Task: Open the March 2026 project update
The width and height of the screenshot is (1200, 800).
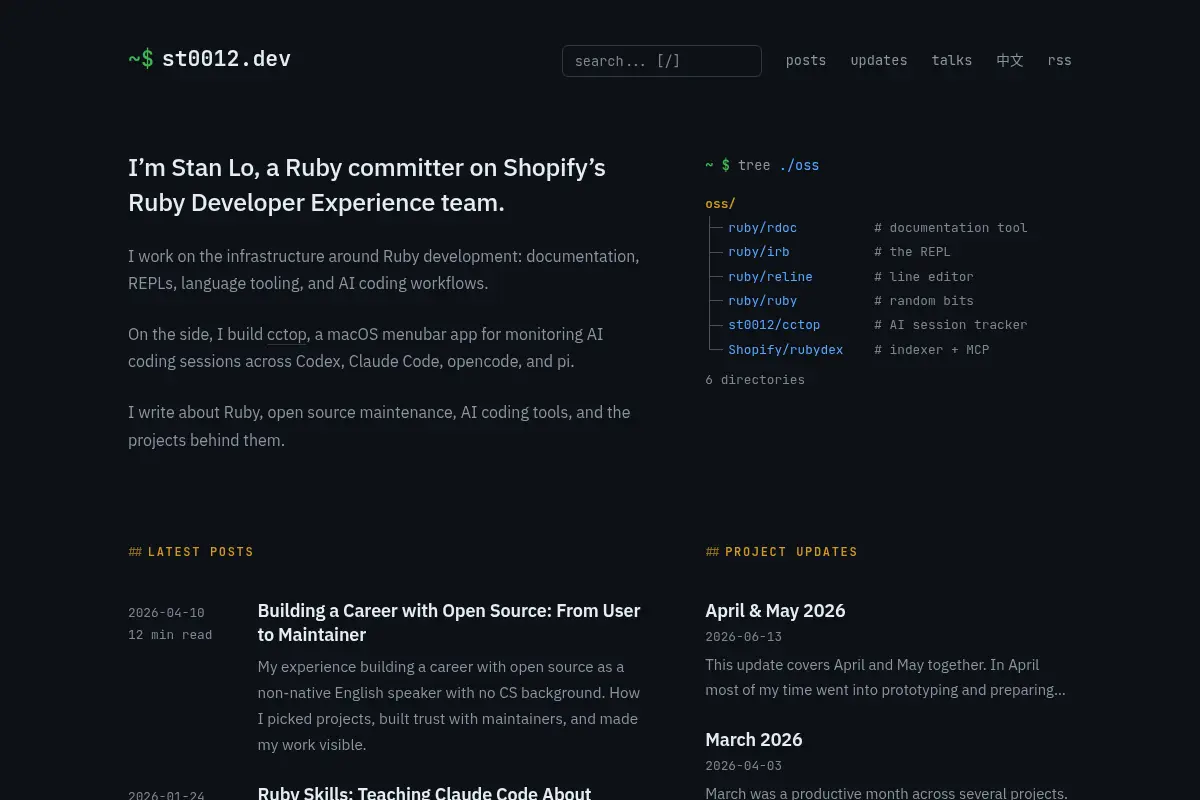Action: 754,739
